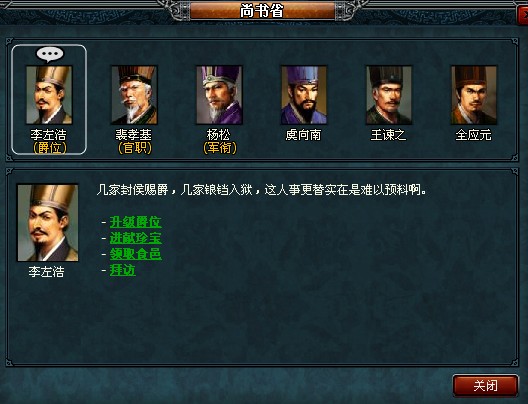Click the 尚书省 title banner
Viewport: 528px width, 404px height.
point(262,11)
